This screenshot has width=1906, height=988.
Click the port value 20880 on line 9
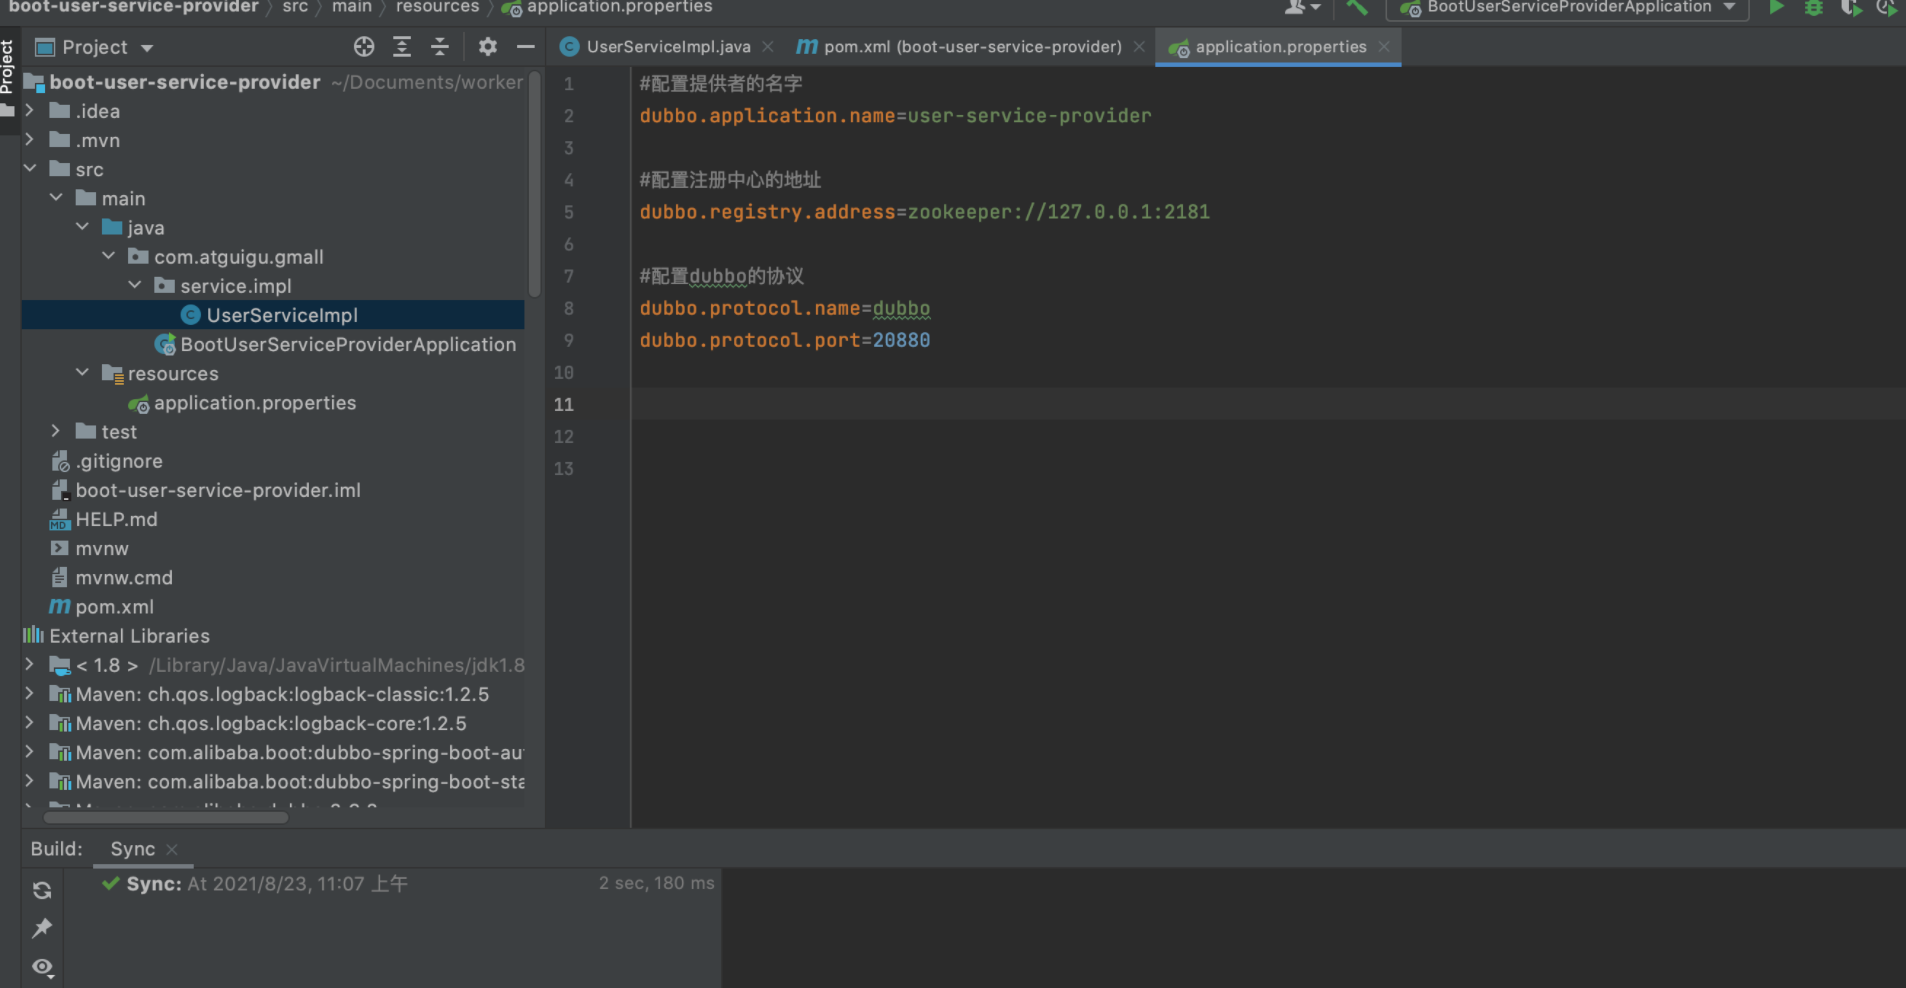[901, 340]
